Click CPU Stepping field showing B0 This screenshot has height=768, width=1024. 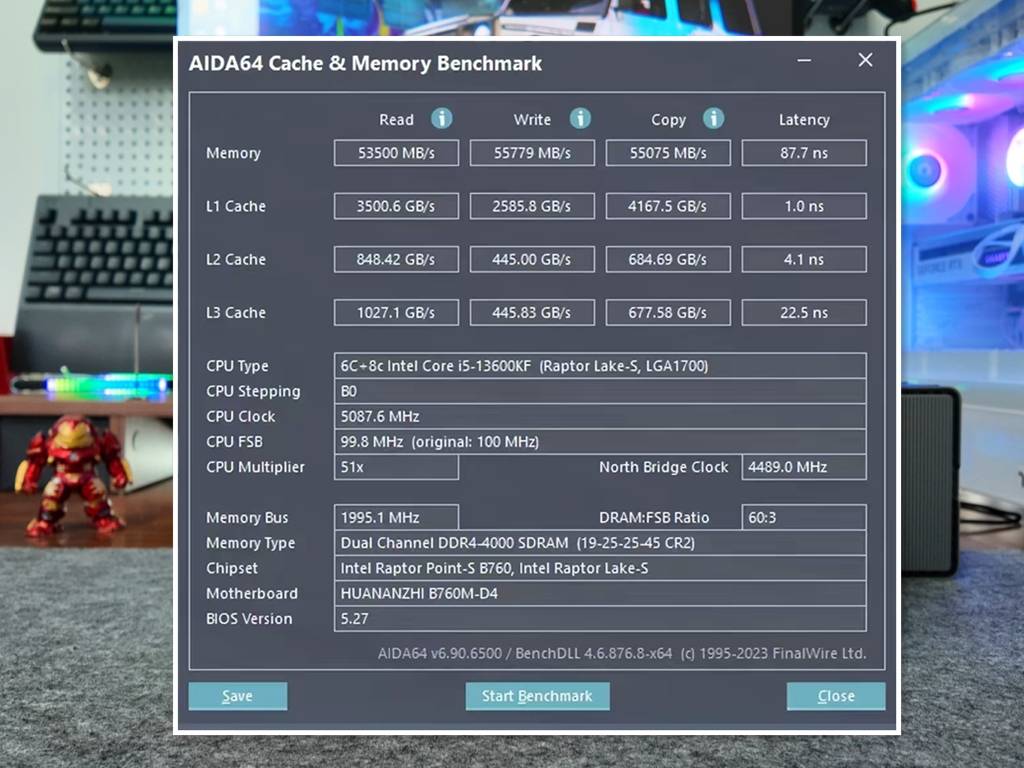(x=600, y=391)
